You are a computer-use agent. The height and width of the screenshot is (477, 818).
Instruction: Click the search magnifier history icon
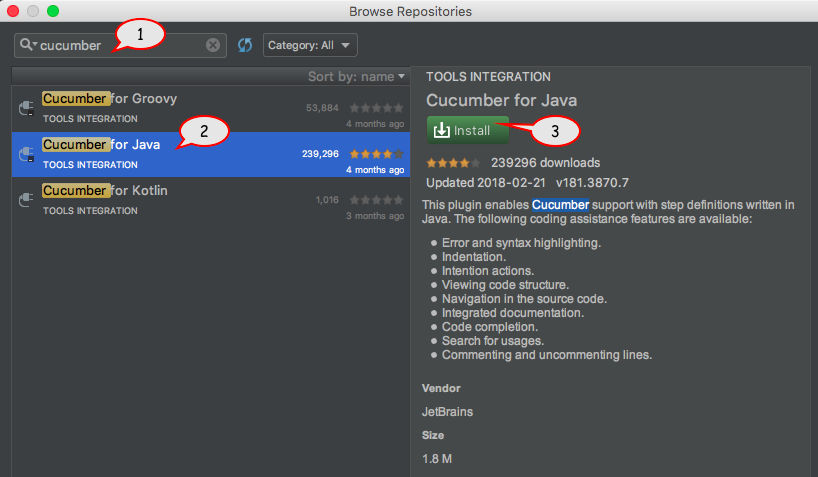(28, 45)
